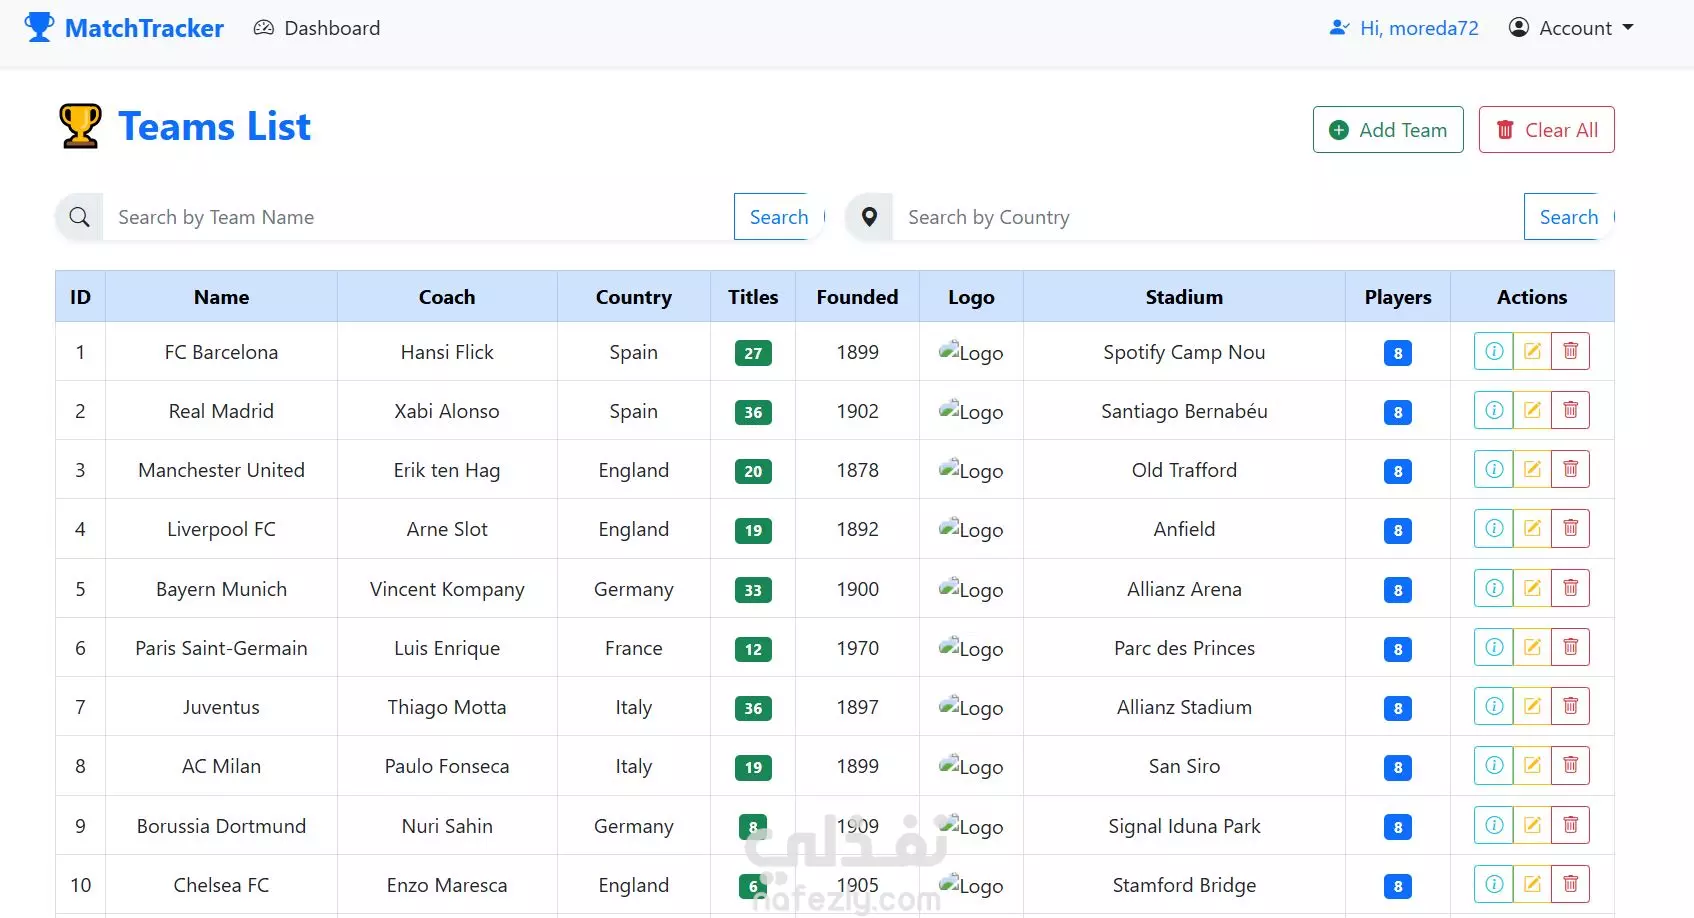Click the Name column header
The image size is (1694, 918).
tap(221, 297)
